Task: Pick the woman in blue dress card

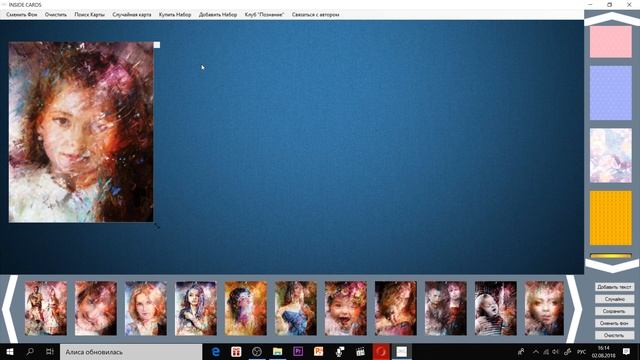Action: (296, 308)
